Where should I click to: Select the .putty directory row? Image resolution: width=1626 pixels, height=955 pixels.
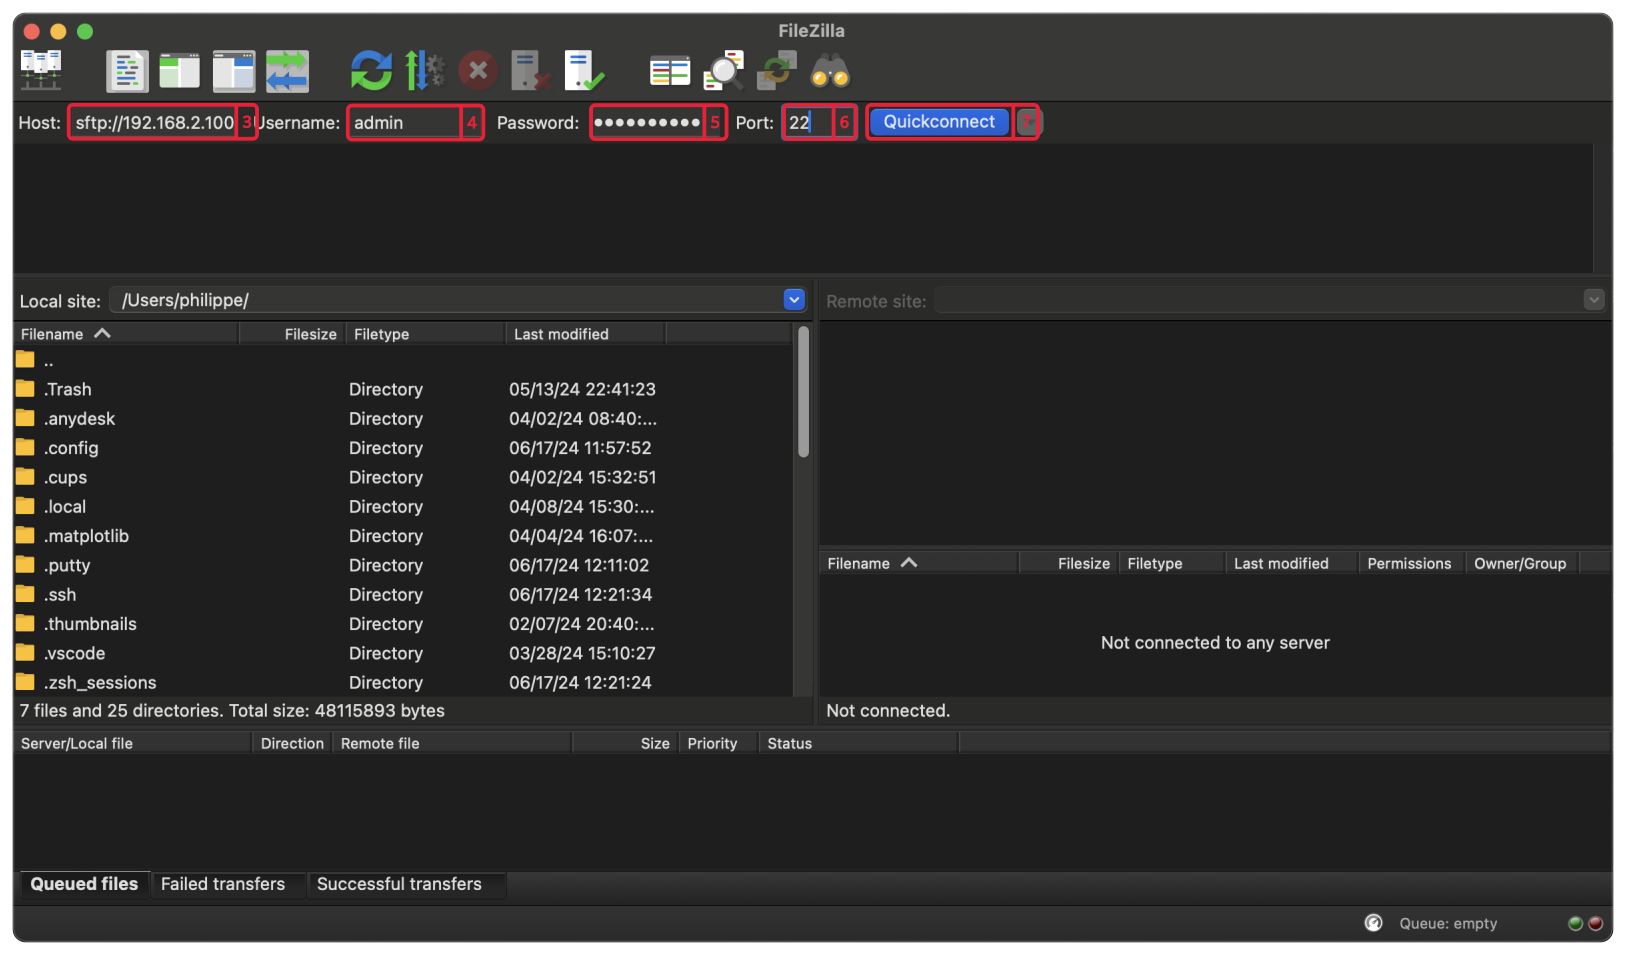point(403,566)
